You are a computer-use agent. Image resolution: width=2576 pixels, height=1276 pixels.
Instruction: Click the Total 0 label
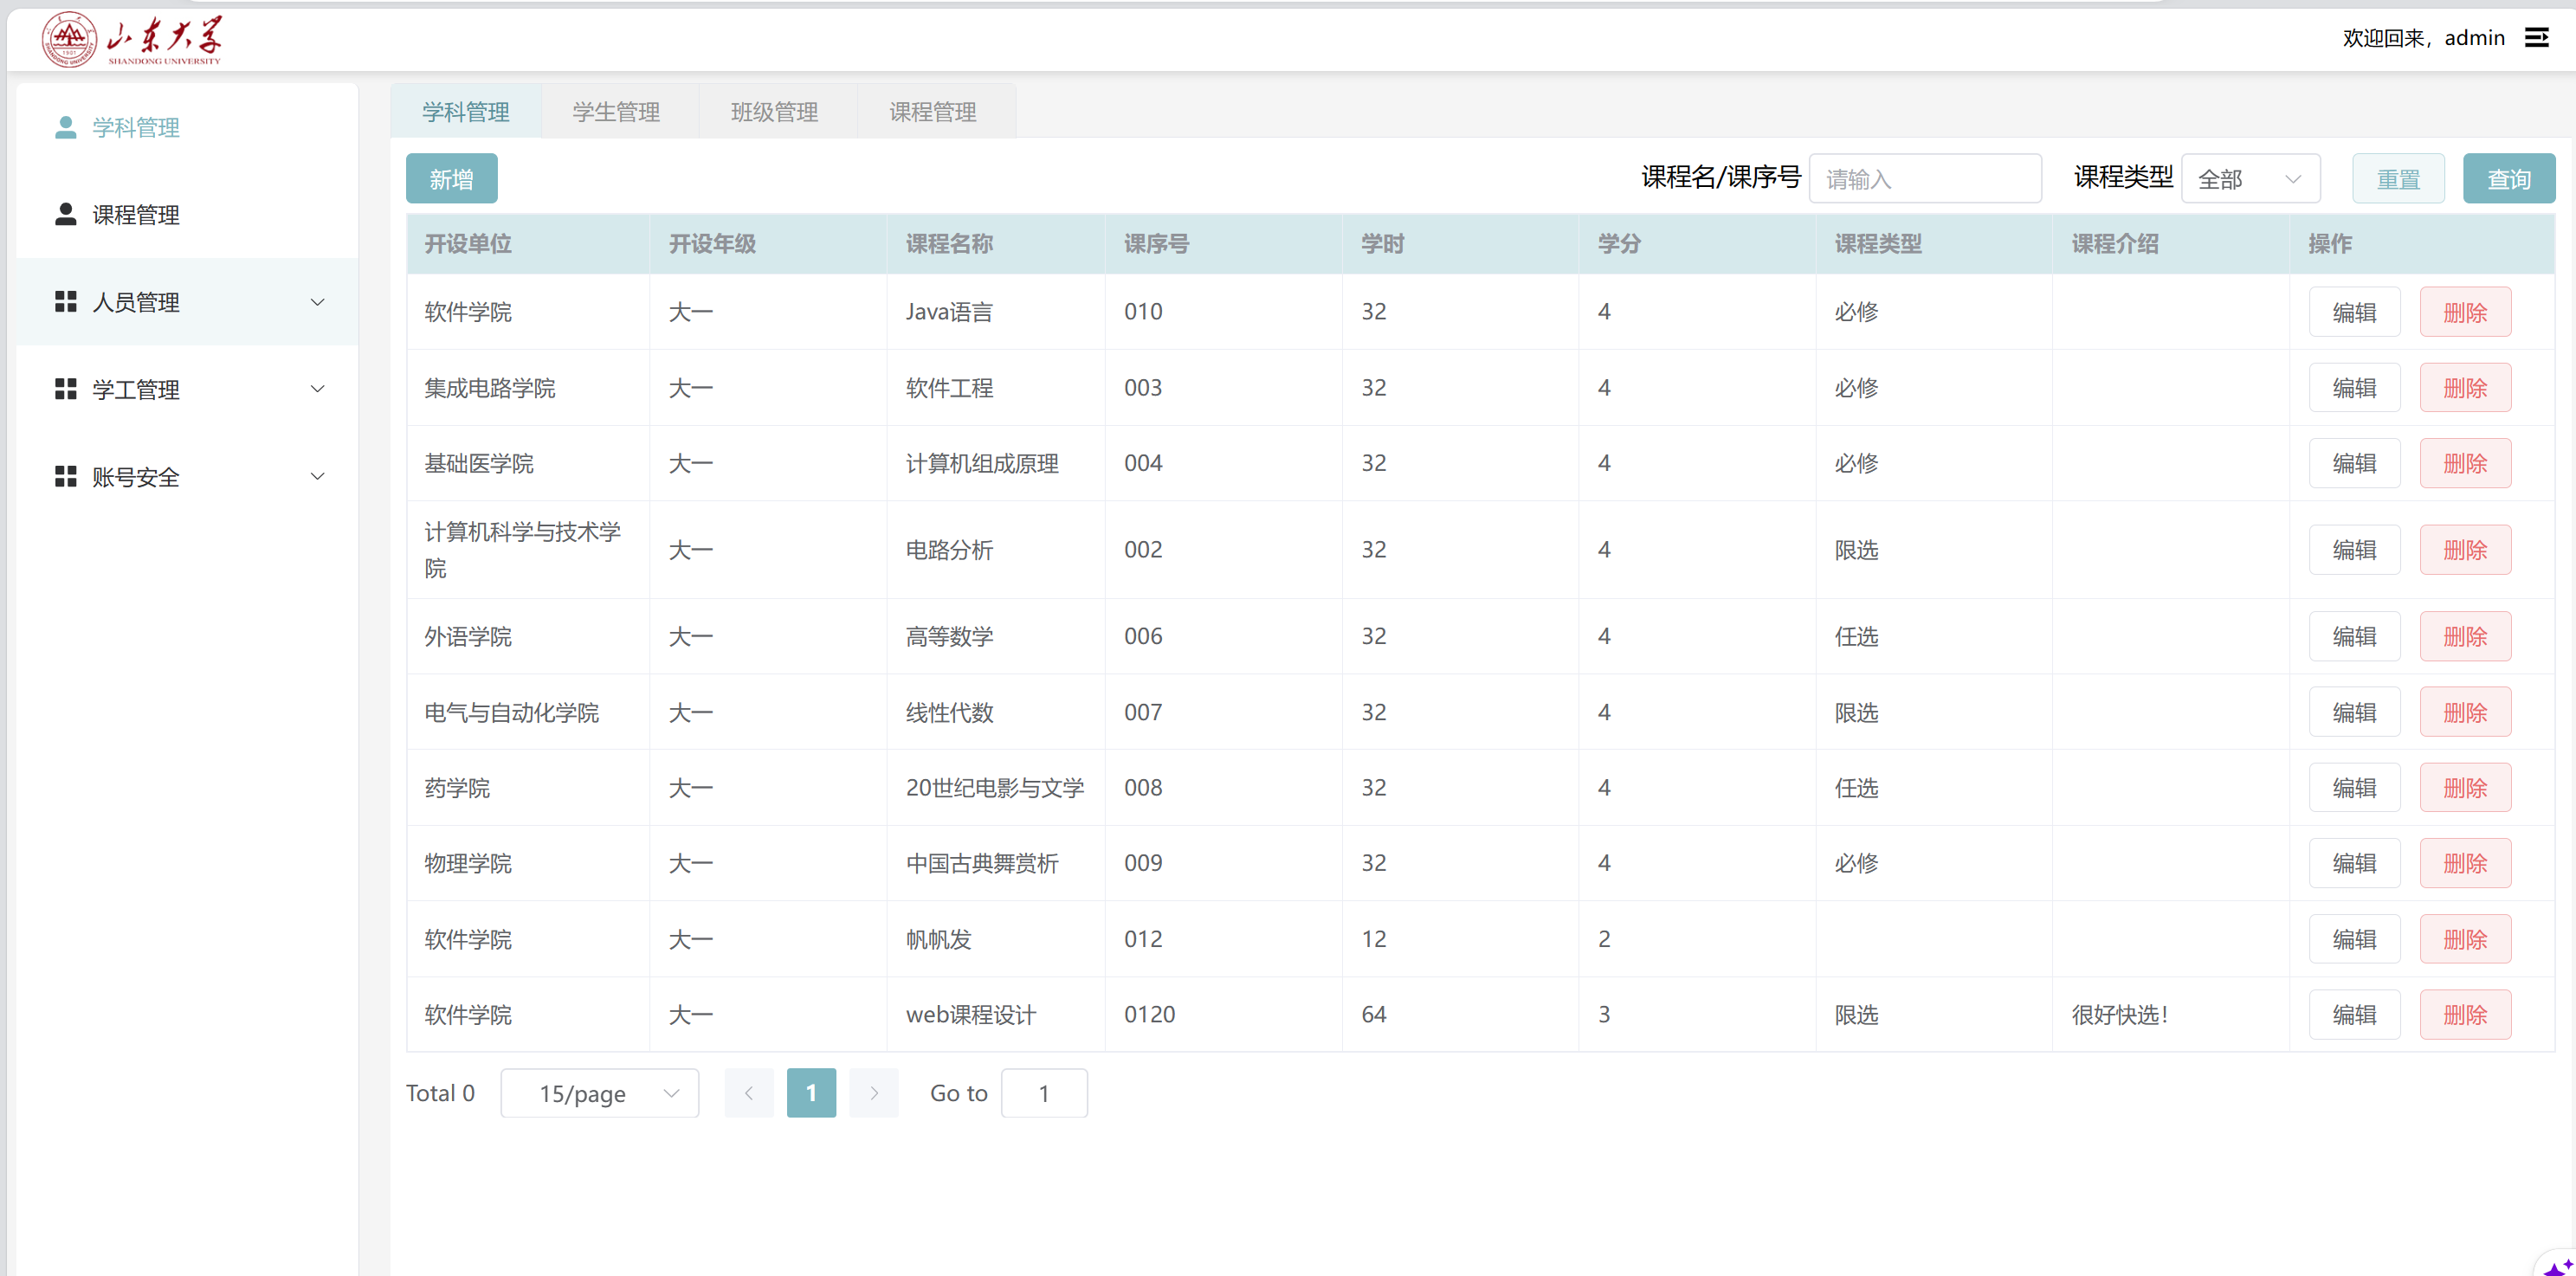click(440, 1093)
